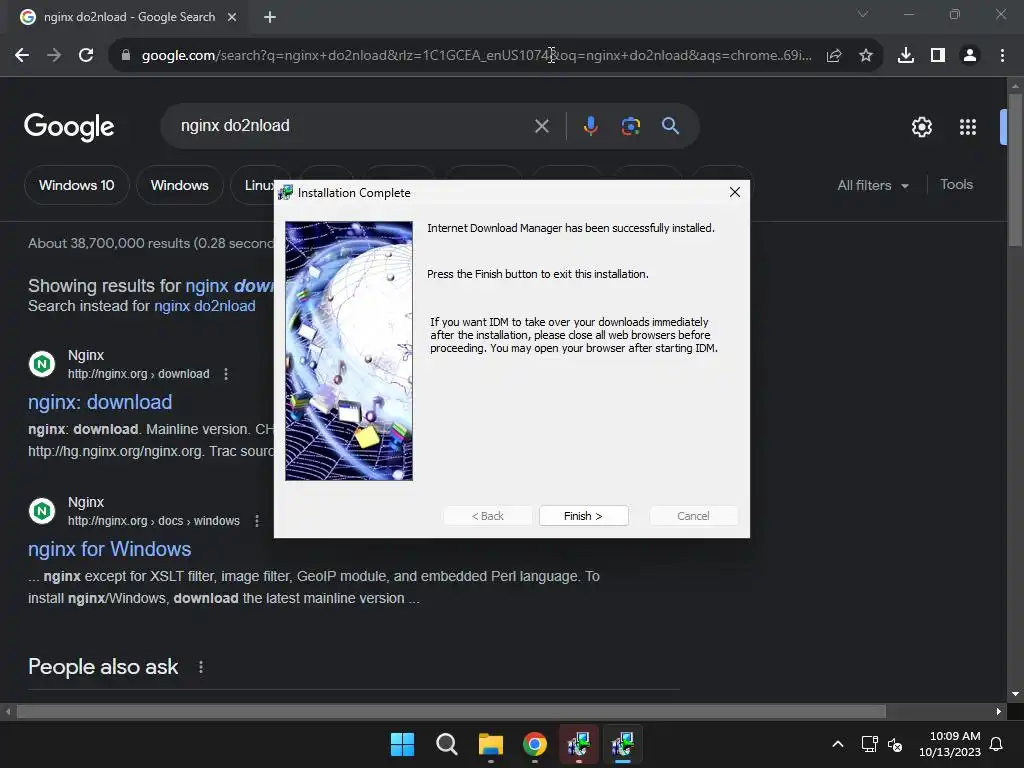Bookmark this page with the star icon
Screen dimensions: 1024x768
pos(866,56)
